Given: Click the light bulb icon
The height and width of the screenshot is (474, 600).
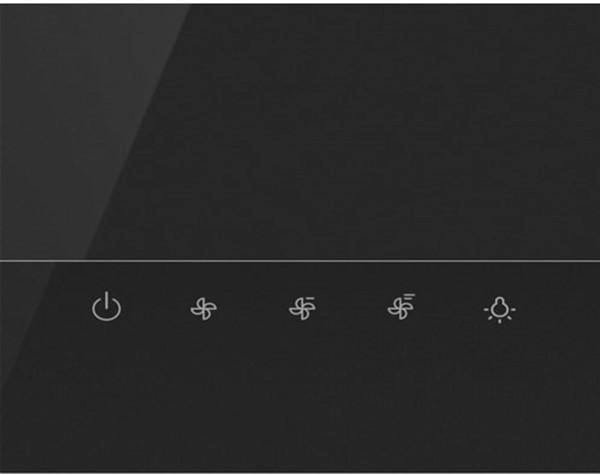Looking at the screenshot, I should [499, 309].
